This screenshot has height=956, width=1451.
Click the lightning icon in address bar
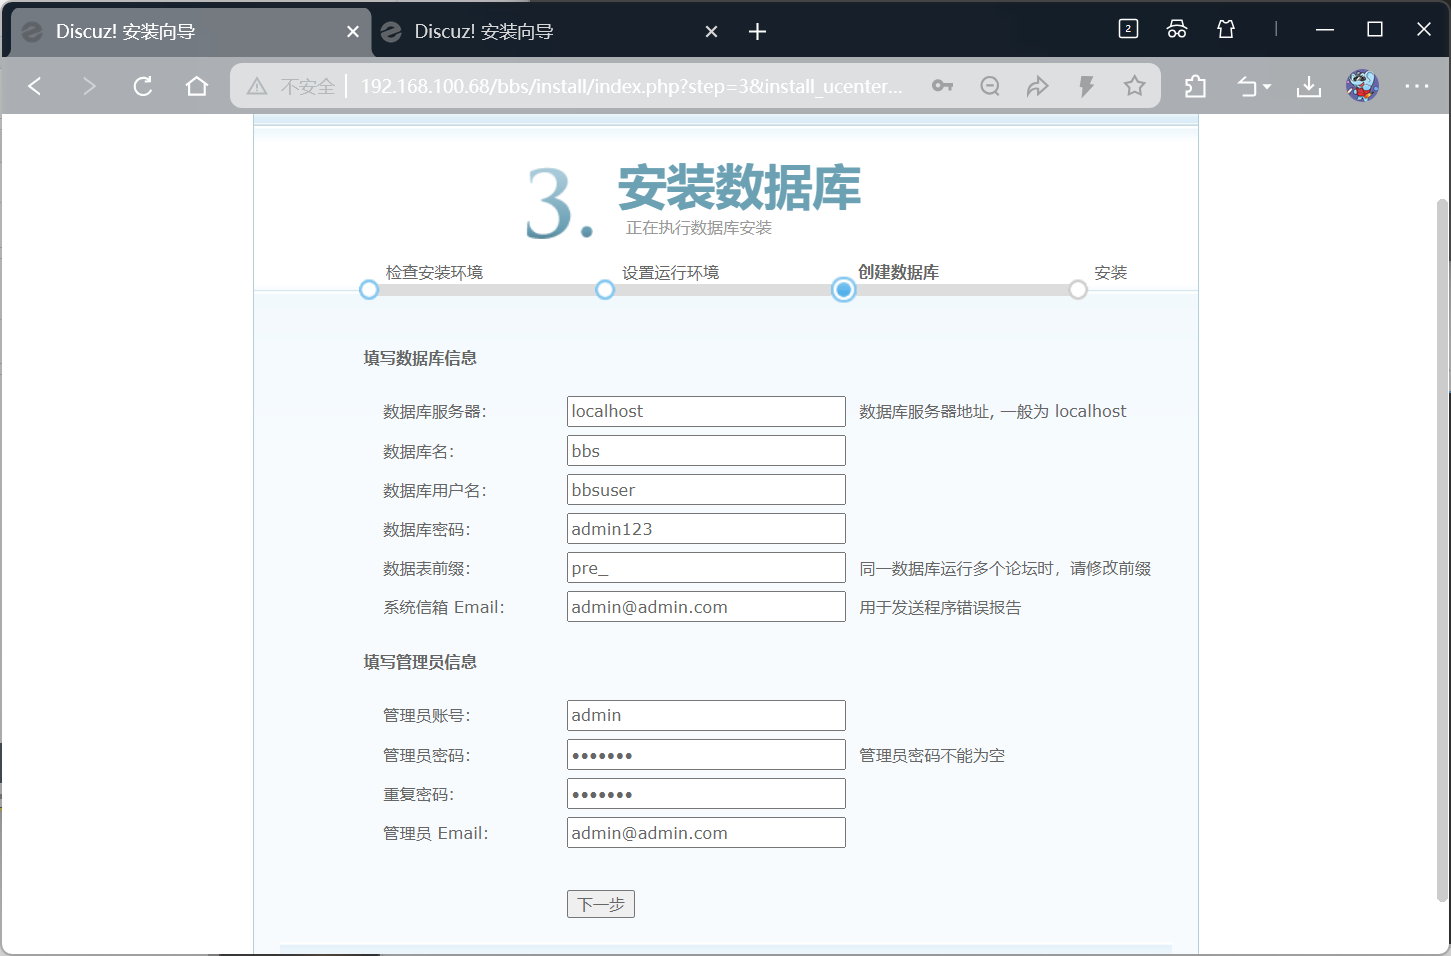[x=1086, y=86]
